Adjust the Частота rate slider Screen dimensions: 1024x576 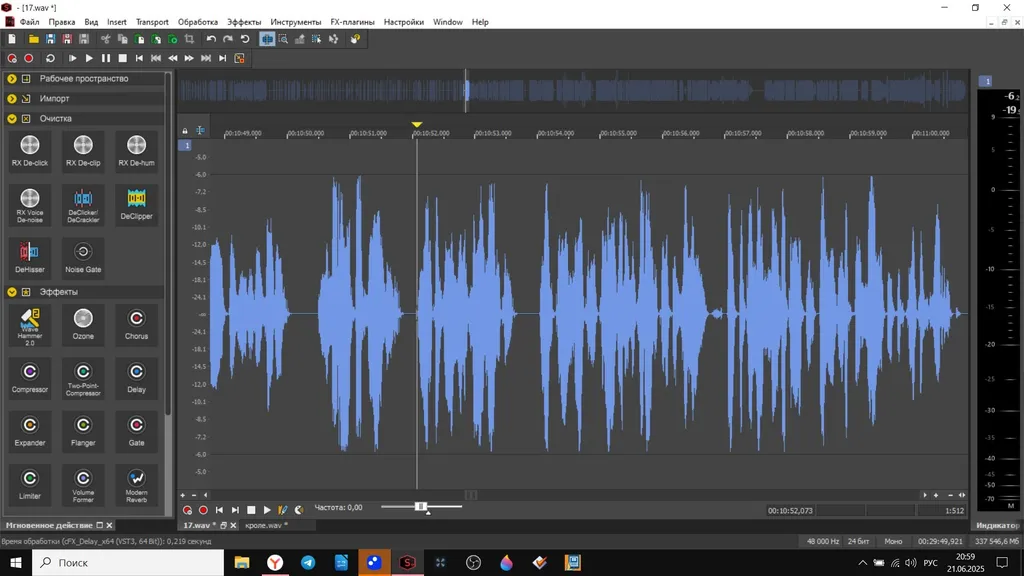point(421,507)
